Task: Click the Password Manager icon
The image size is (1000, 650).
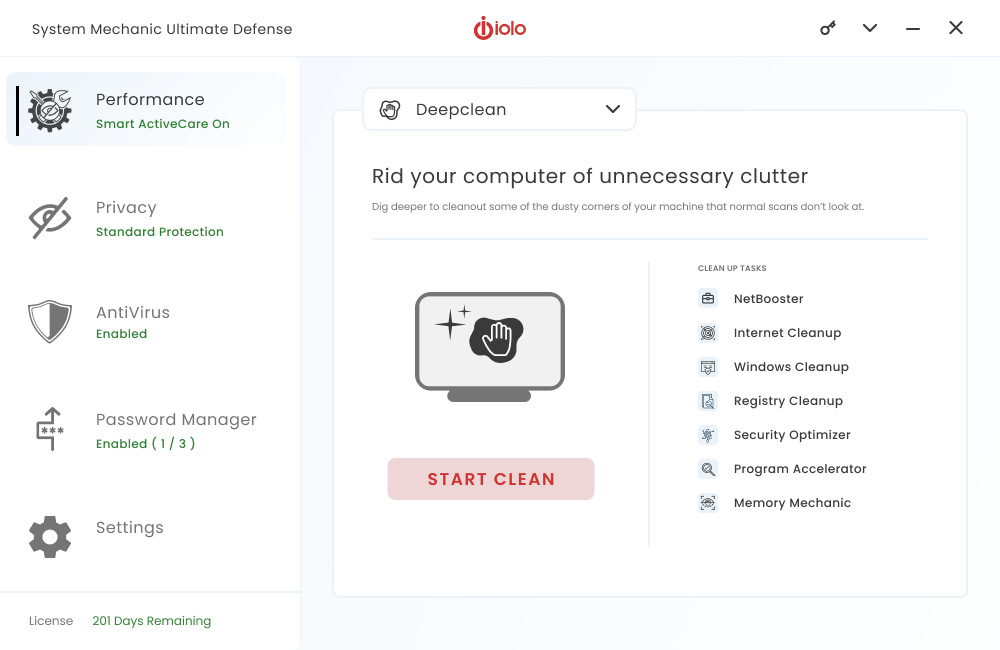Action: pyautogui.click(x=50, y=430)
